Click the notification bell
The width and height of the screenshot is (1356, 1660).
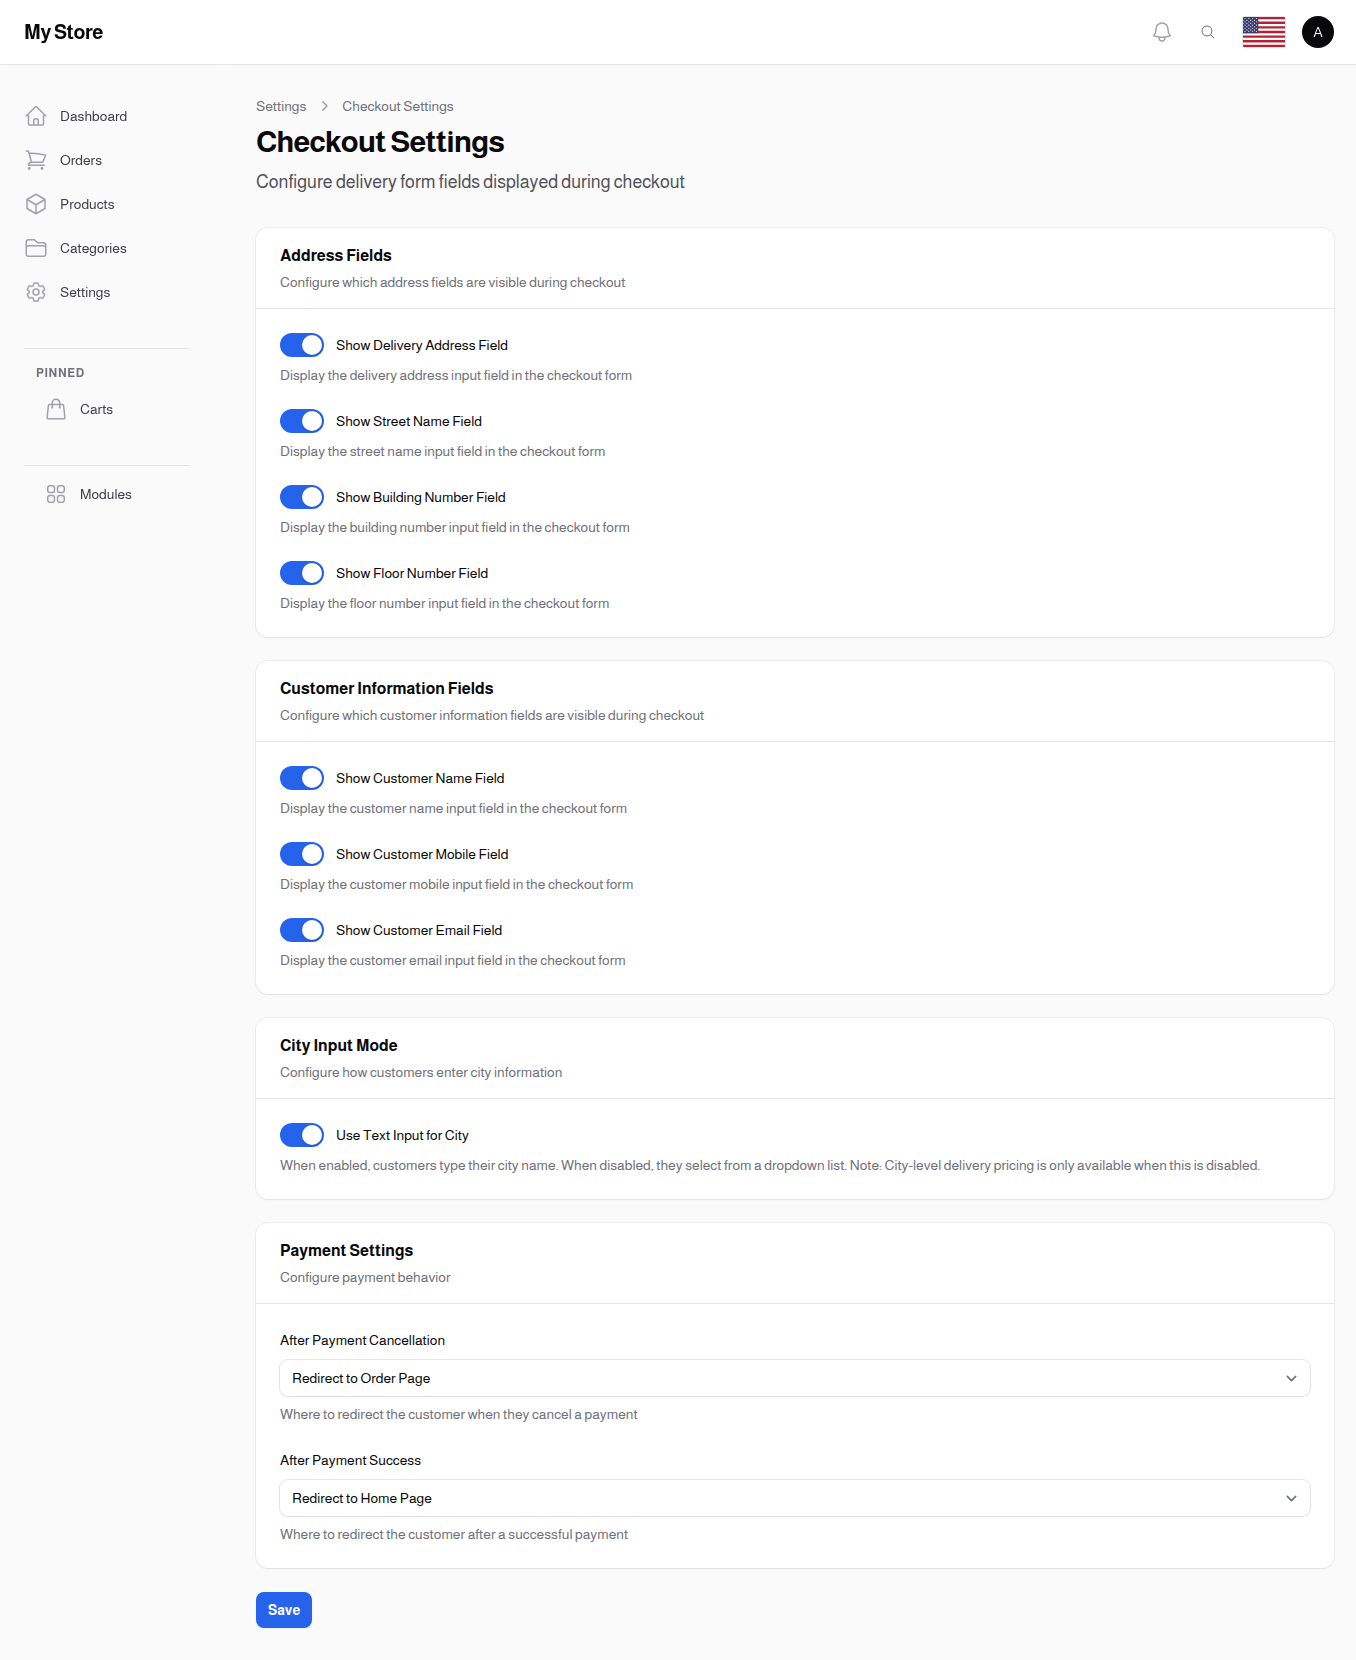click(1161, 31)
